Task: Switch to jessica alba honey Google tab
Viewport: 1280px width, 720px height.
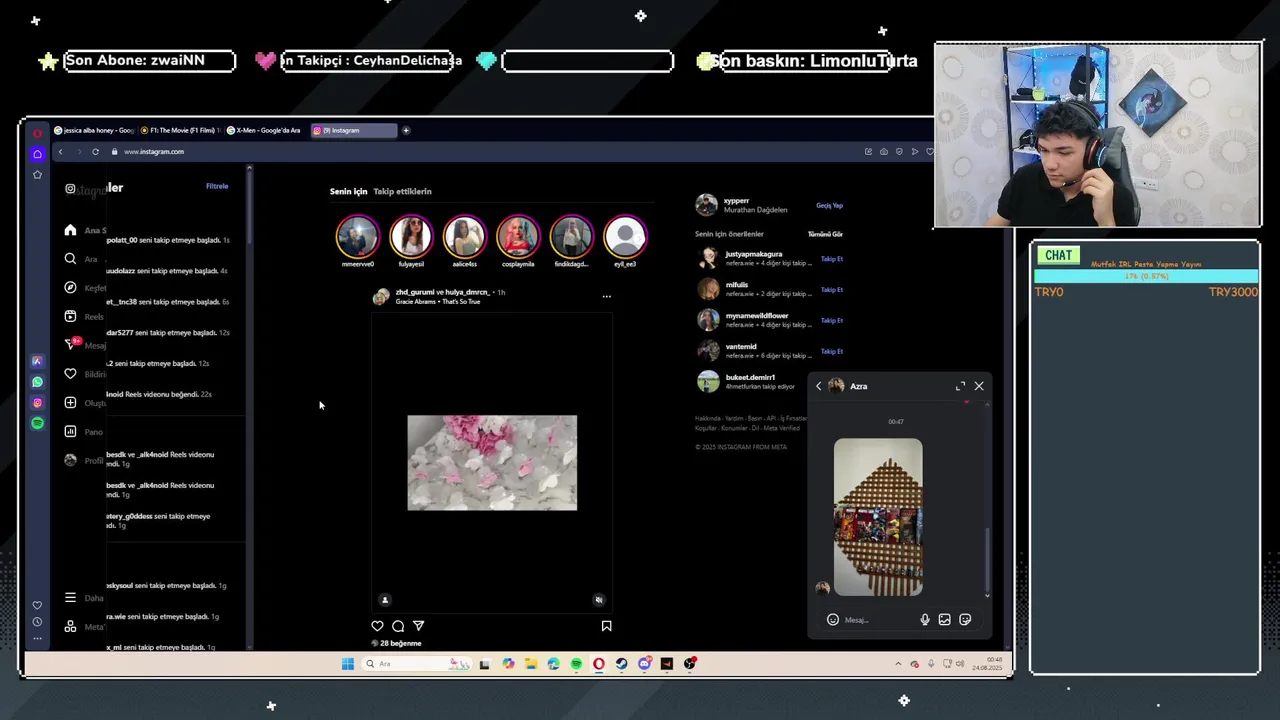Action: click(94, 130)
